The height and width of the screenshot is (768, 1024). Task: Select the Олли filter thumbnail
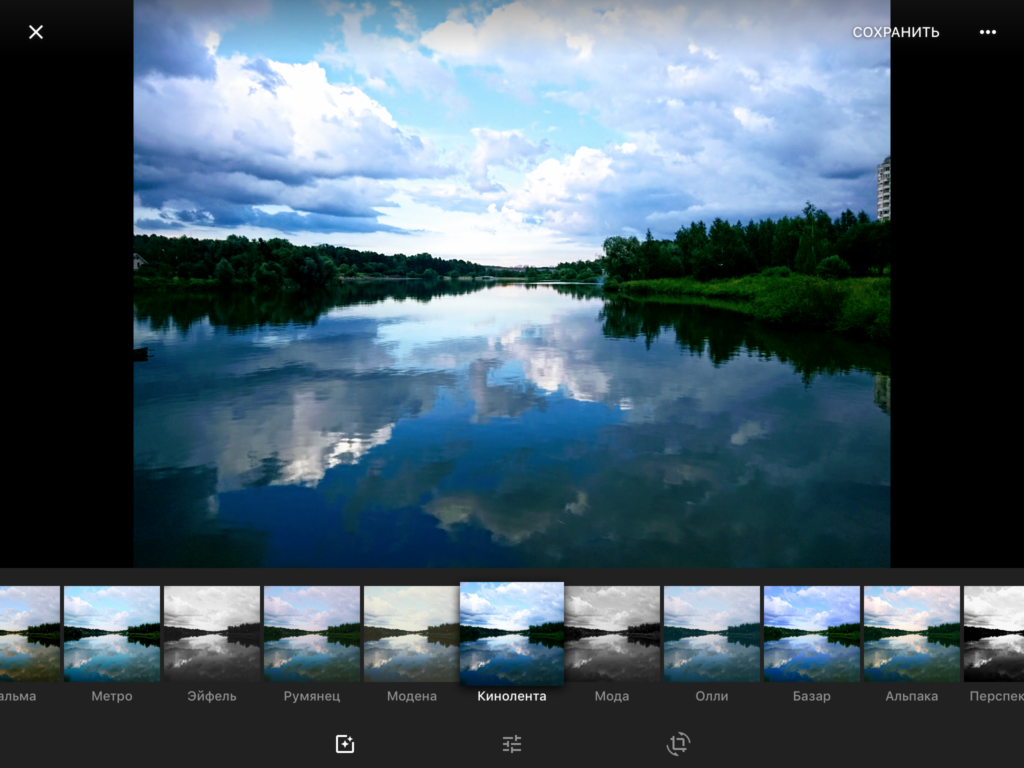(712, 634)
